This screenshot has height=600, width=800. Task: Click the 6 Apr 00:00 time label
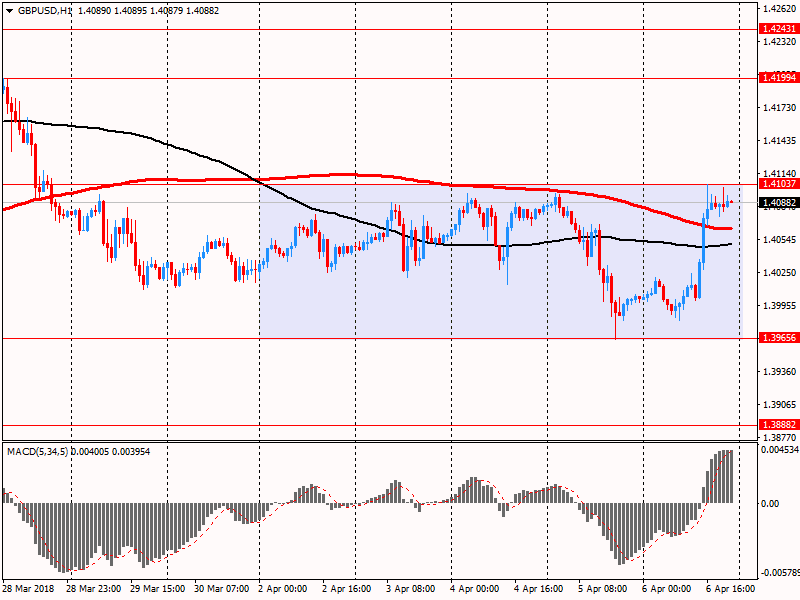pos(666,589)
